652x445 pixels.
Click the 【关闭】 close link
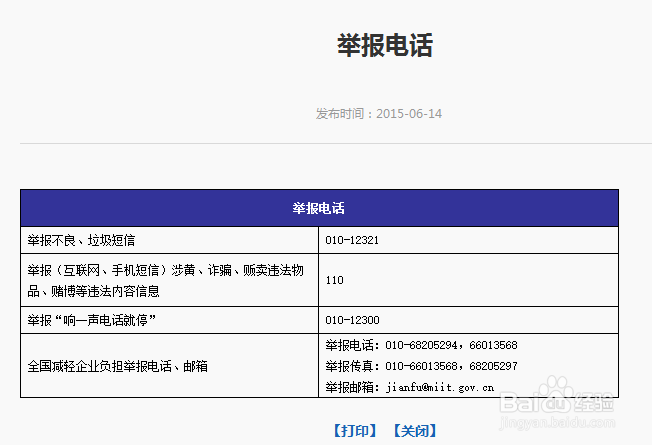(x=415, y=431)
